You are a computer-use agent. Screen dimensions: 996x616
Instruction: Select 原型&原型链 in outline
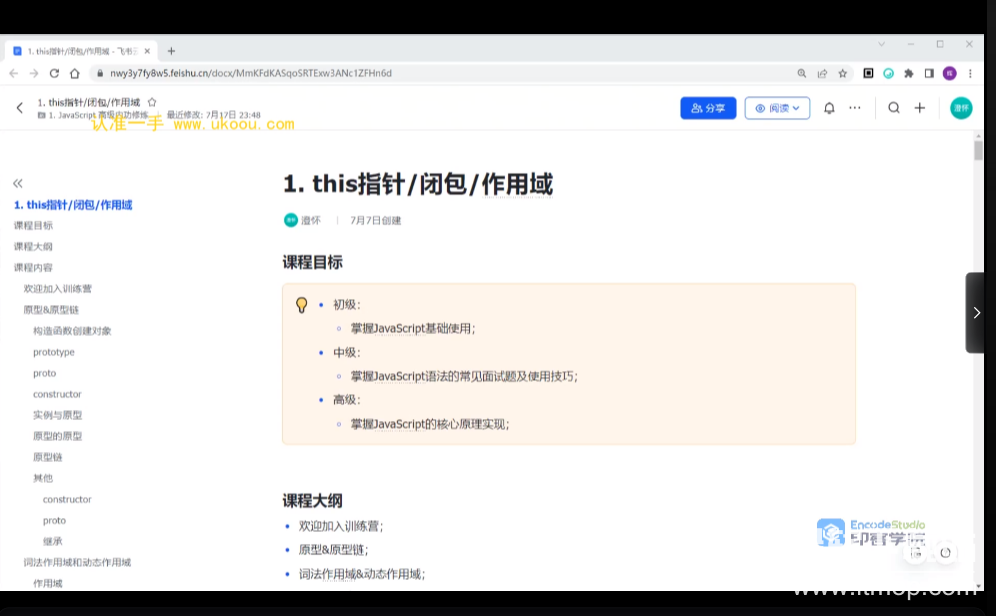pyautogui.click(x=51, y=310)
